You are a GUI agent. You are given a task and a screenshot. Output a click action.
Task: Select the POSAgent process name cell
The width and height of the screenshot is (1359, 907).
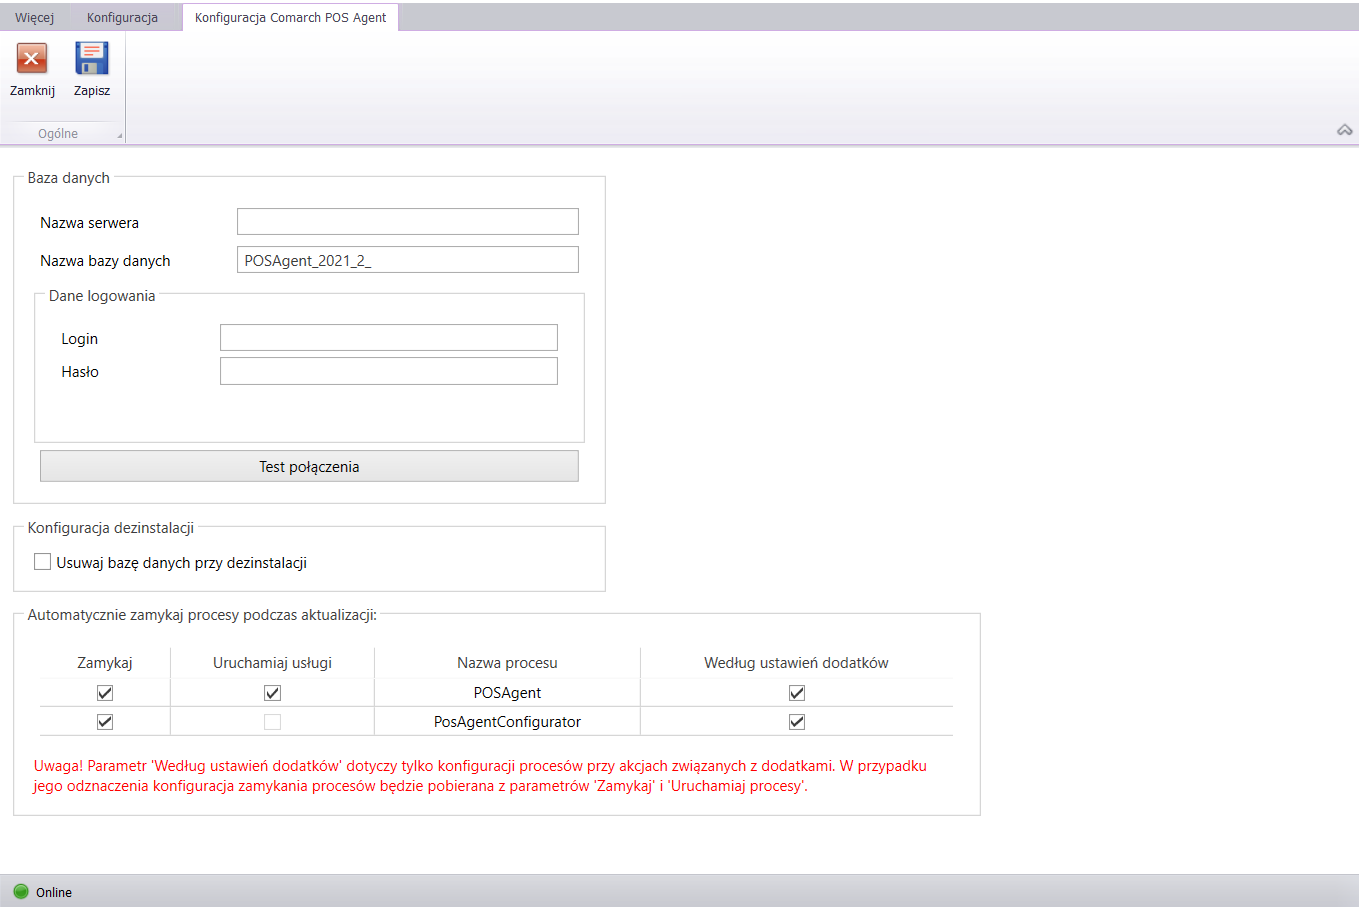(507, 692)
